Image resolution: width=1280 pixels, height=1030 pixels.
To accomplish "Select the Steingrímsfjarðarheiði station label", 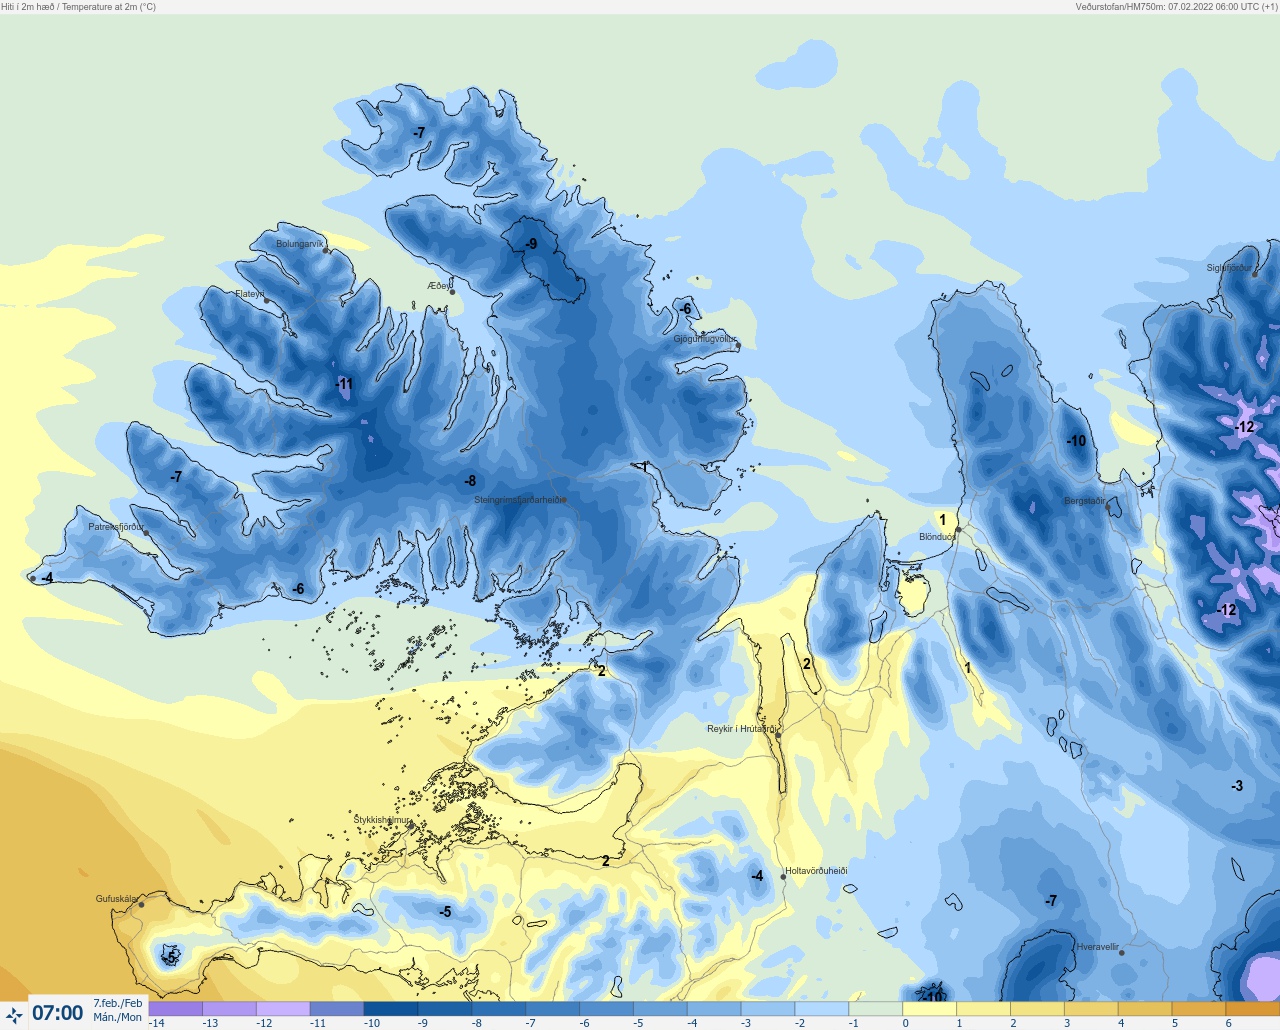I will [x=518, y=500].
